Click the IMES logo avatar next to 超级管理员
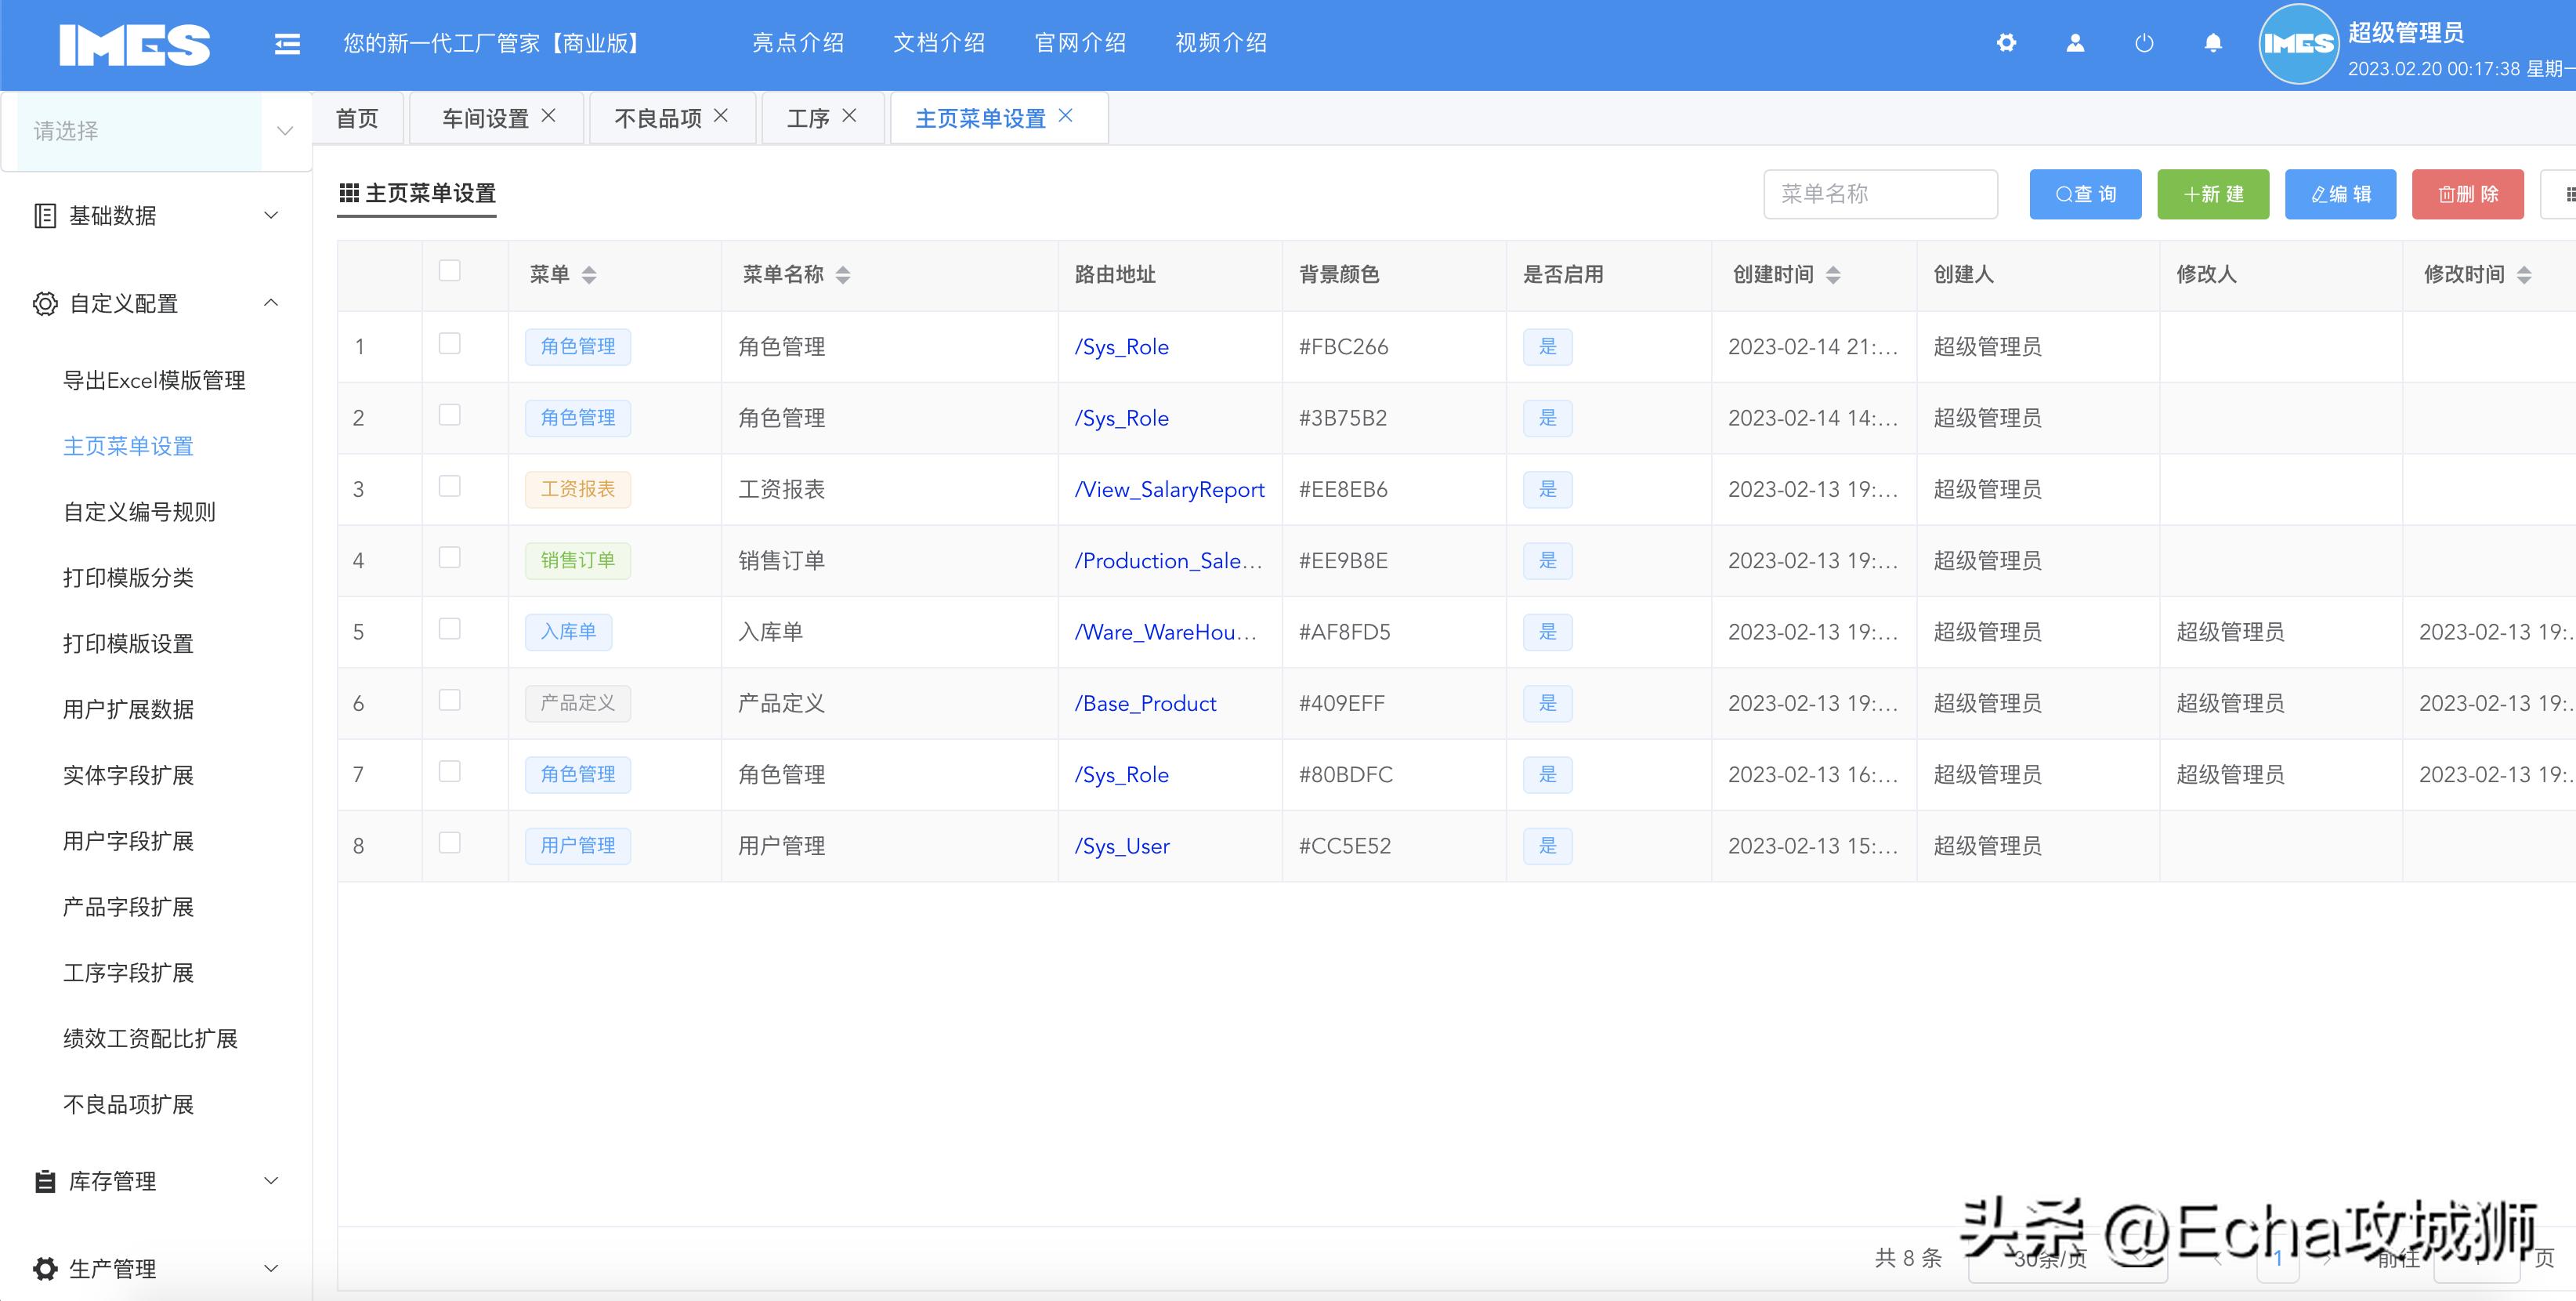This screenshot has height=1301, width=2576. click(x=2299, y=43)
